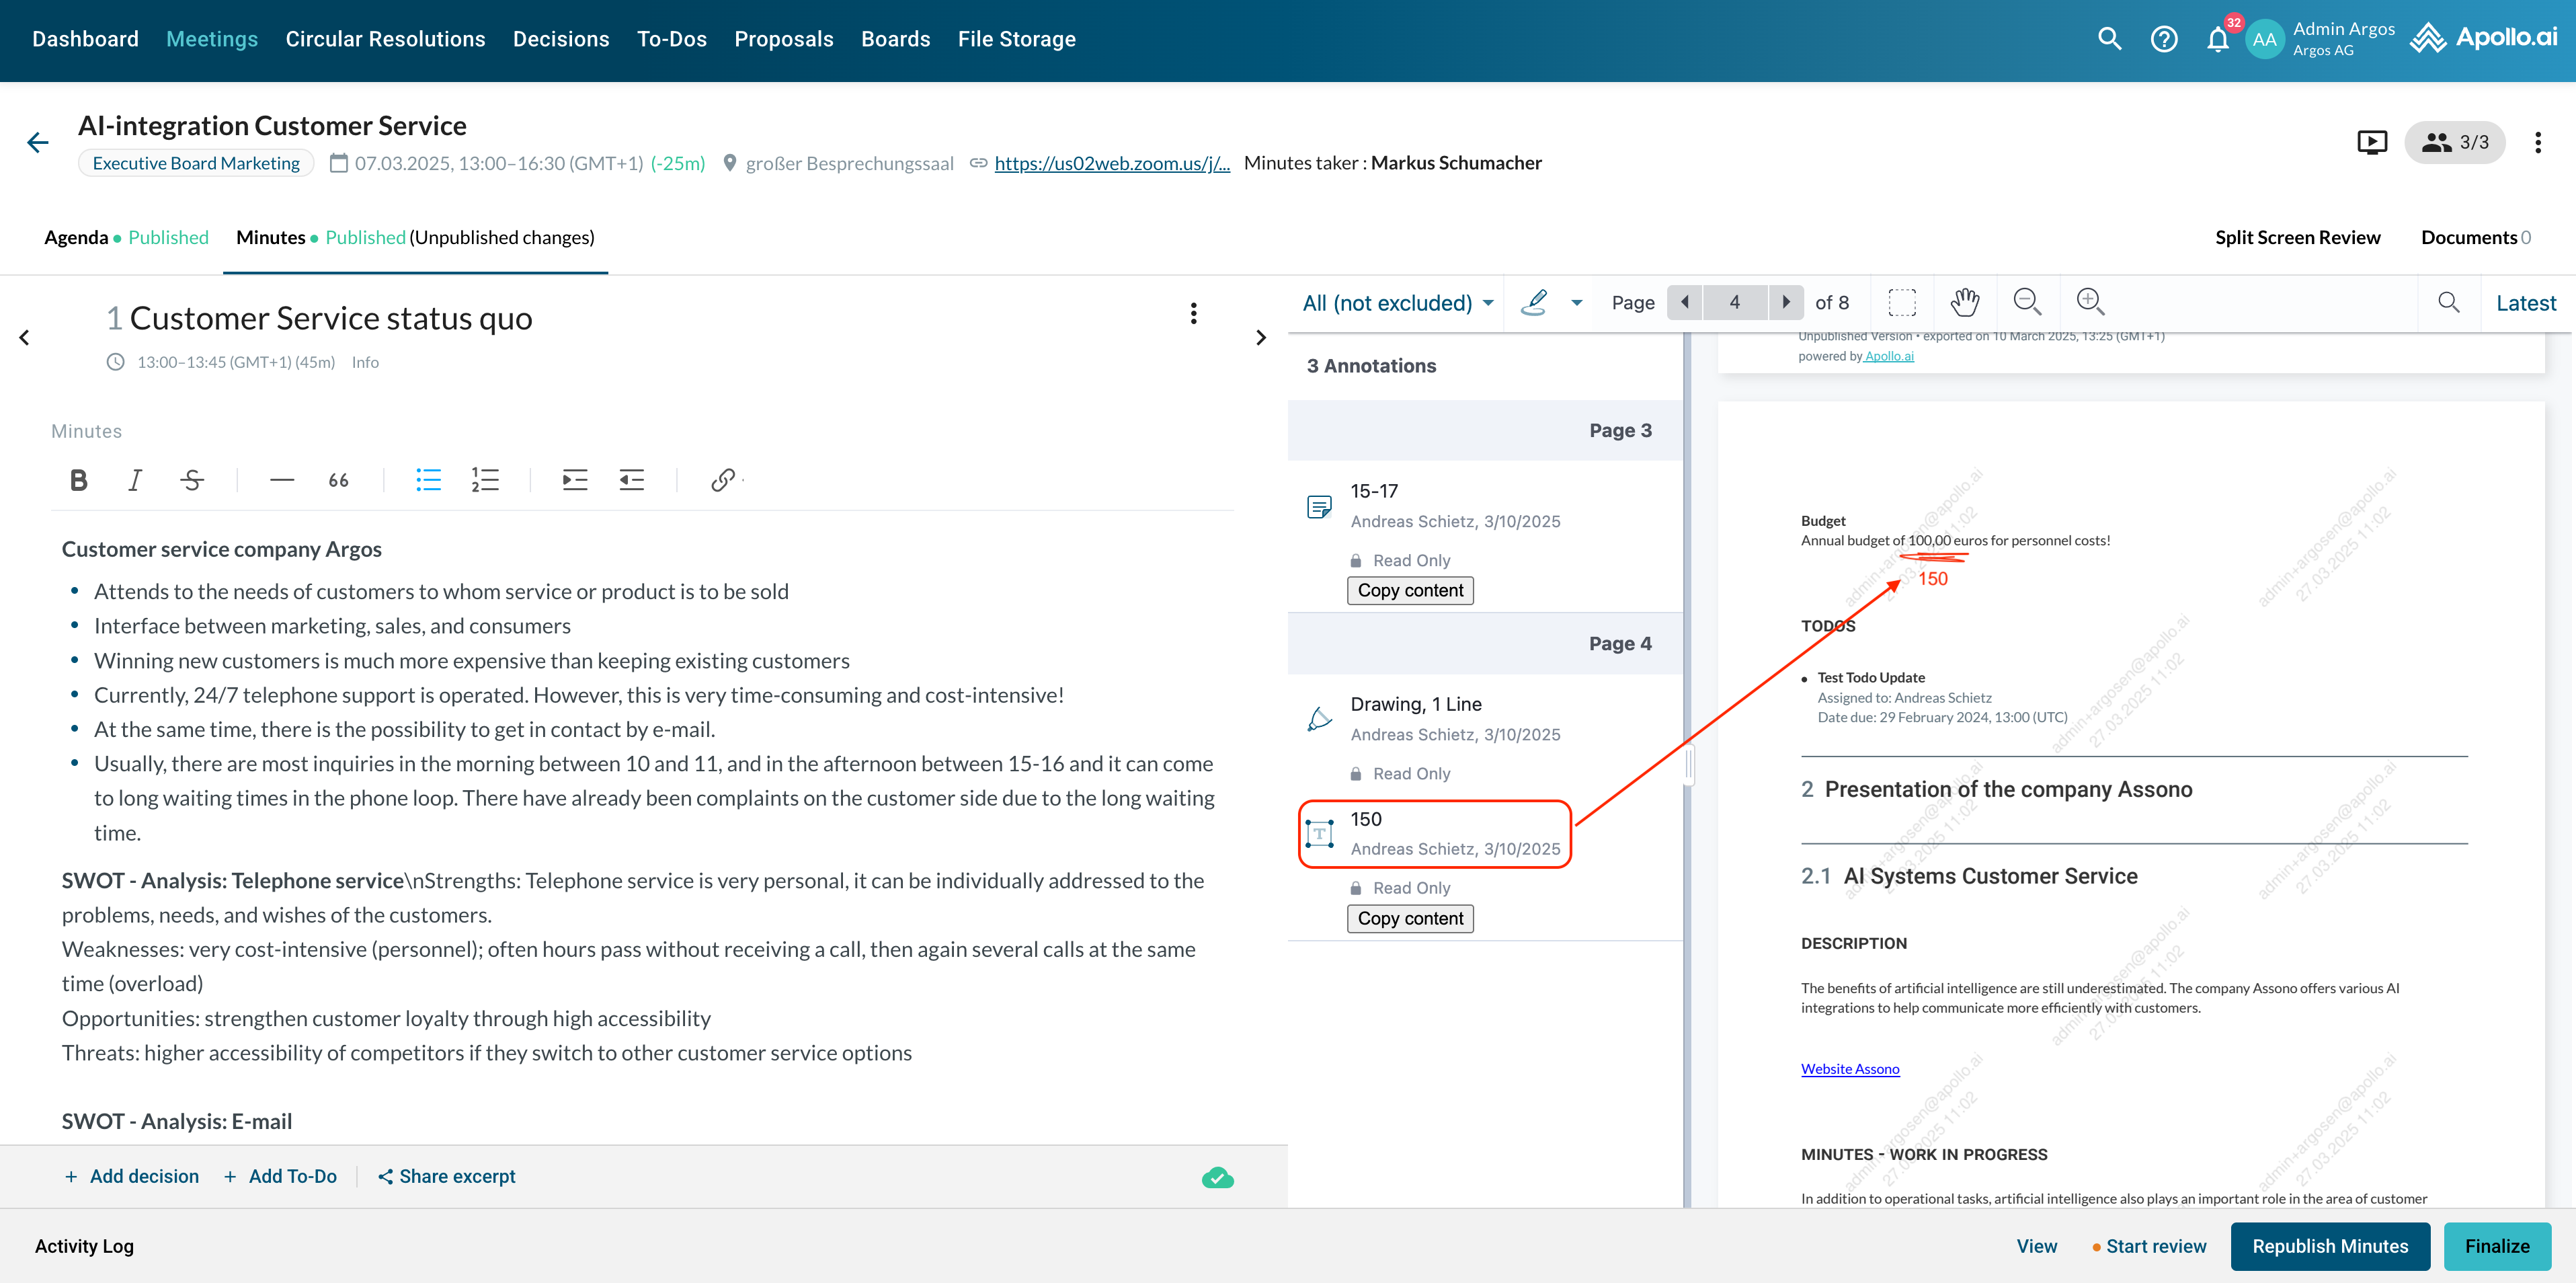Activate the marquee selection tool
2576x1283 pixels.
tap(1902, 302)
